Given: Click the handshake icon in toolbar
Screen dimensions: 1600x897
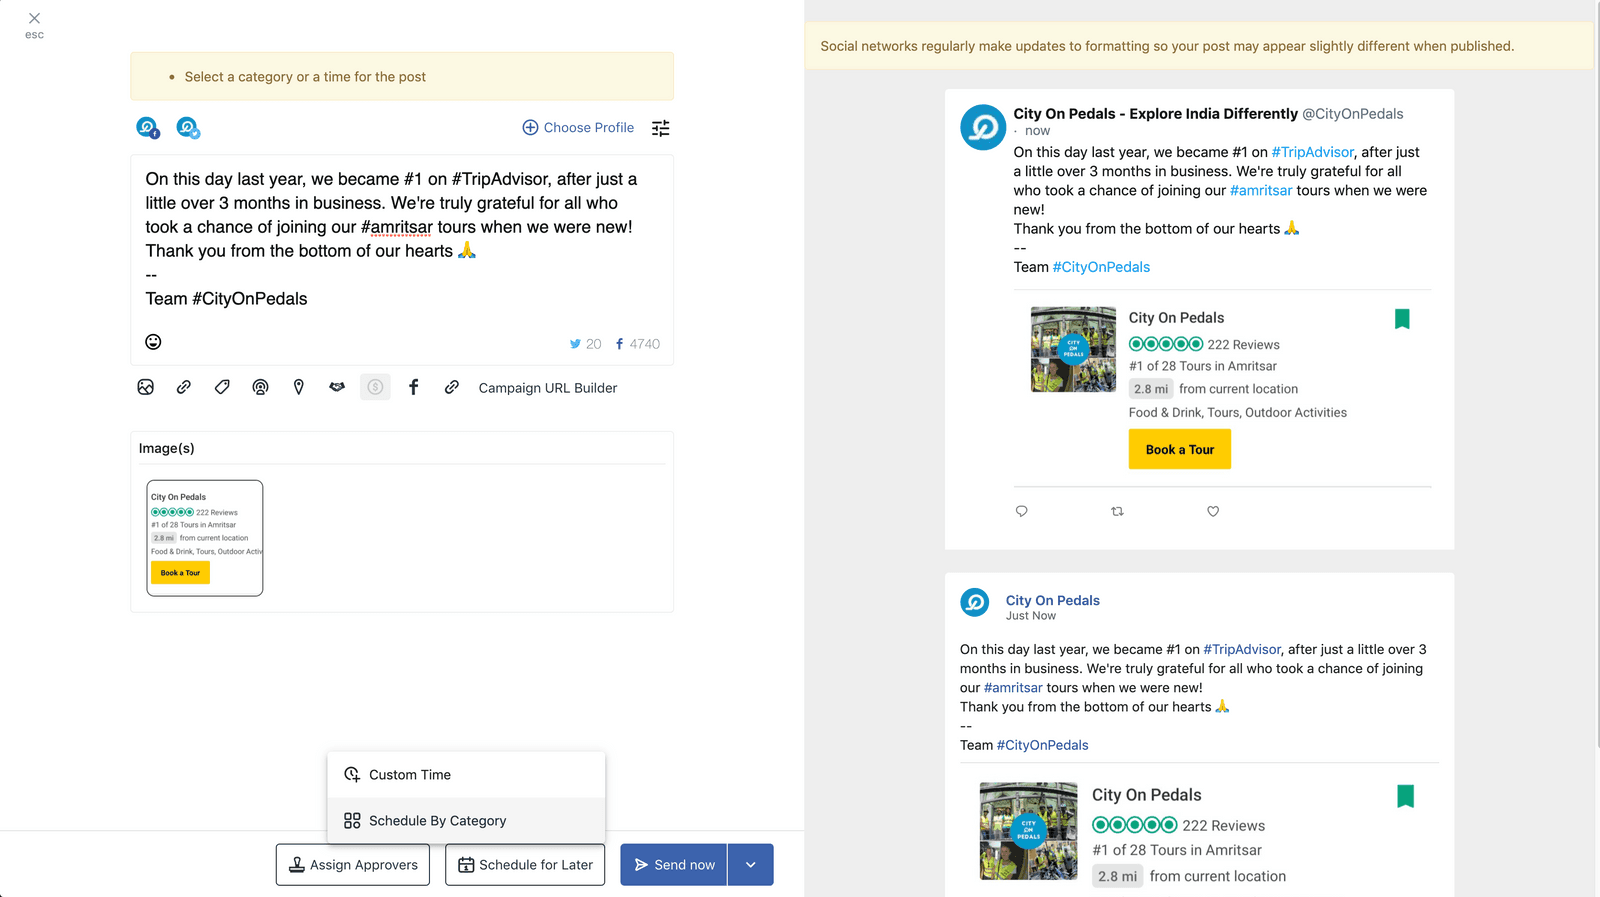Looking at the screenshot, I should pyautogui.click(x=337, y=387).
